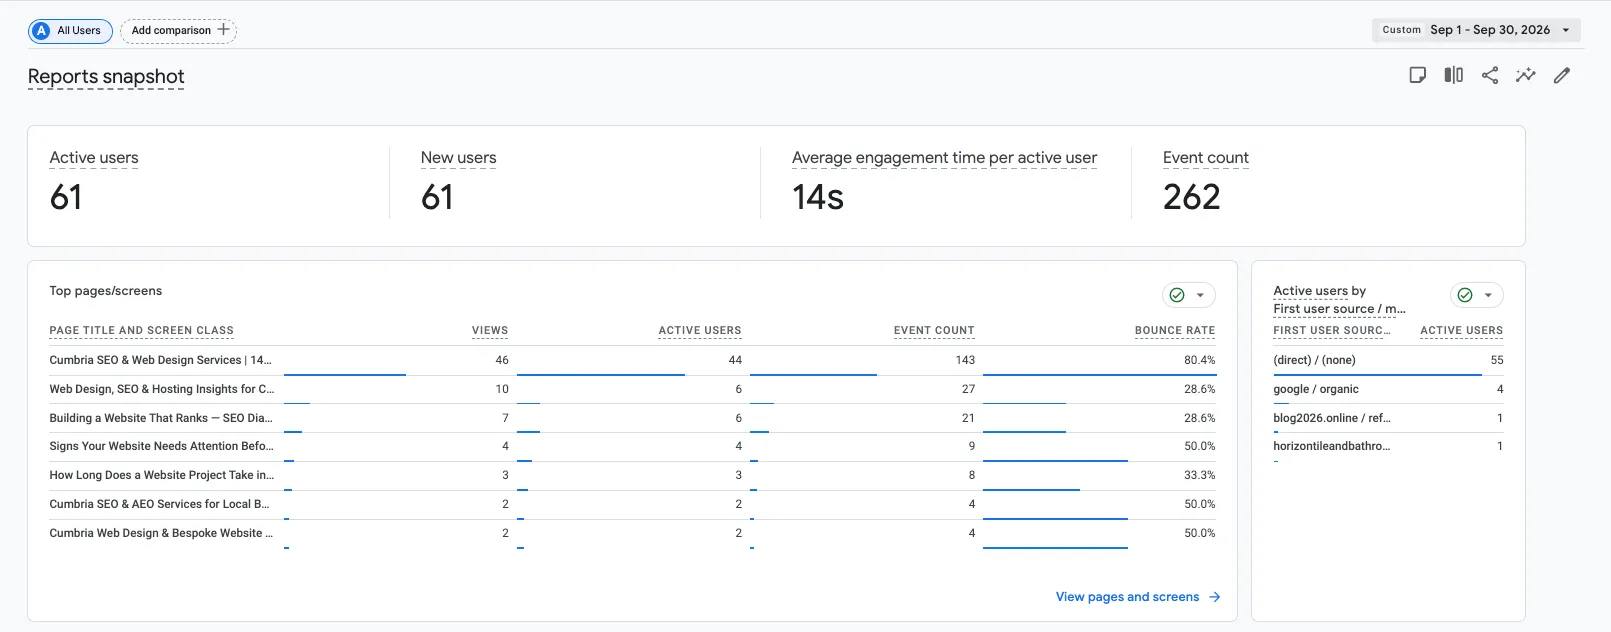The image size is (1611, 632).
Task: Click the Active users metric label
Action: pyautogui.click(x=94, y=158)
